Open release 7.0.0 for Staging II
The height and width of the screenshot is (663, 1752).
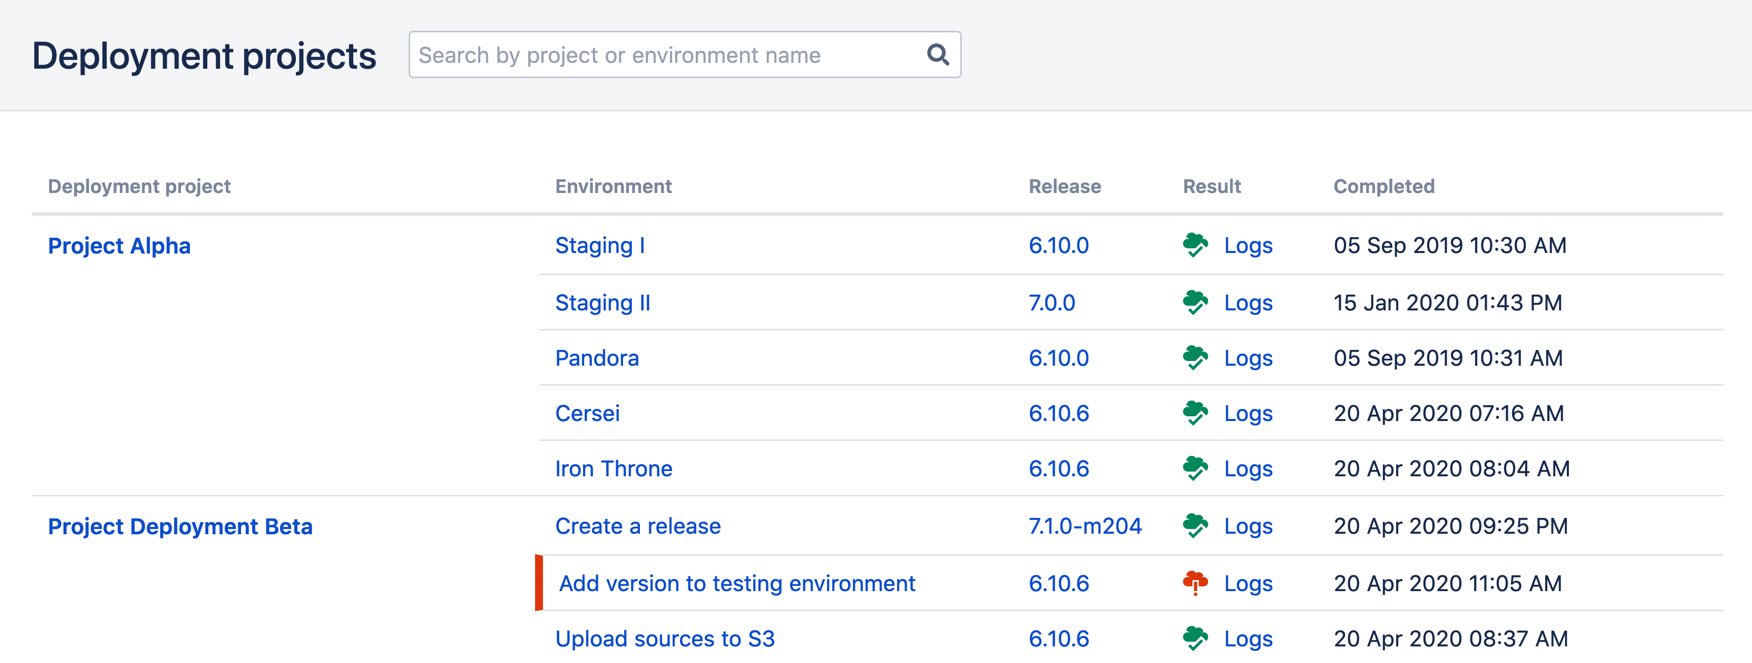click(x=1052, y=302)
